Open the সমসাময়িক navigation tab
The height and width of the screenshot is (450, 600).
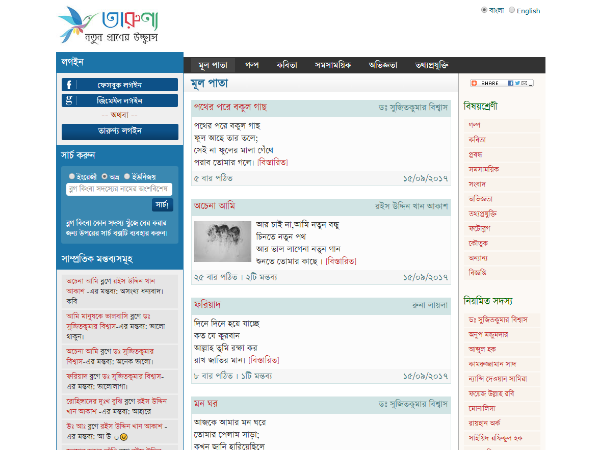[333, 65]
